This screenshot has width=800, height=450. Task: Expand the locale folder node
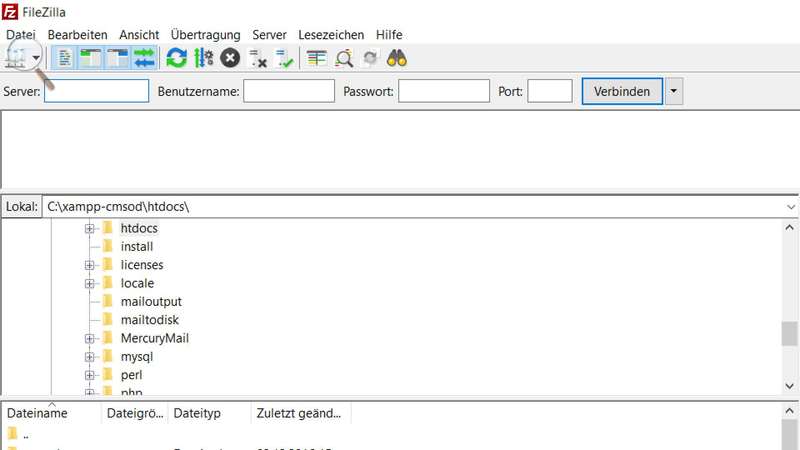coord(89,284)
